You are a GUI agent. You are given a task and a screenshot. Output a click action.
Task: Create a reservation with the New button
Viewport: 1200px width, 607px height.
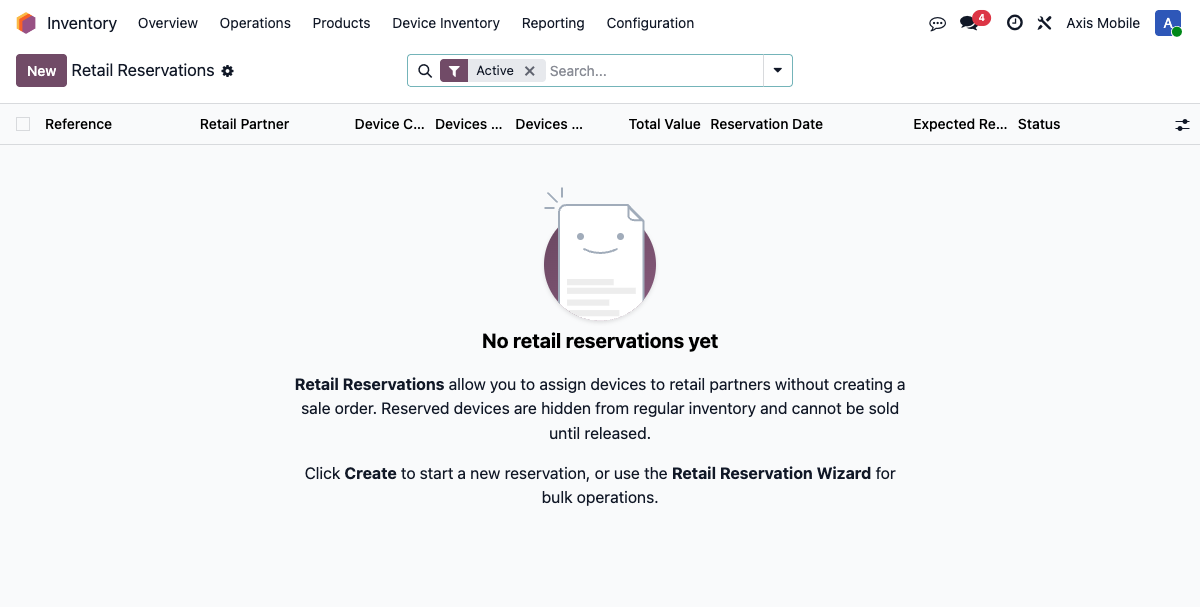pos(41,70)
